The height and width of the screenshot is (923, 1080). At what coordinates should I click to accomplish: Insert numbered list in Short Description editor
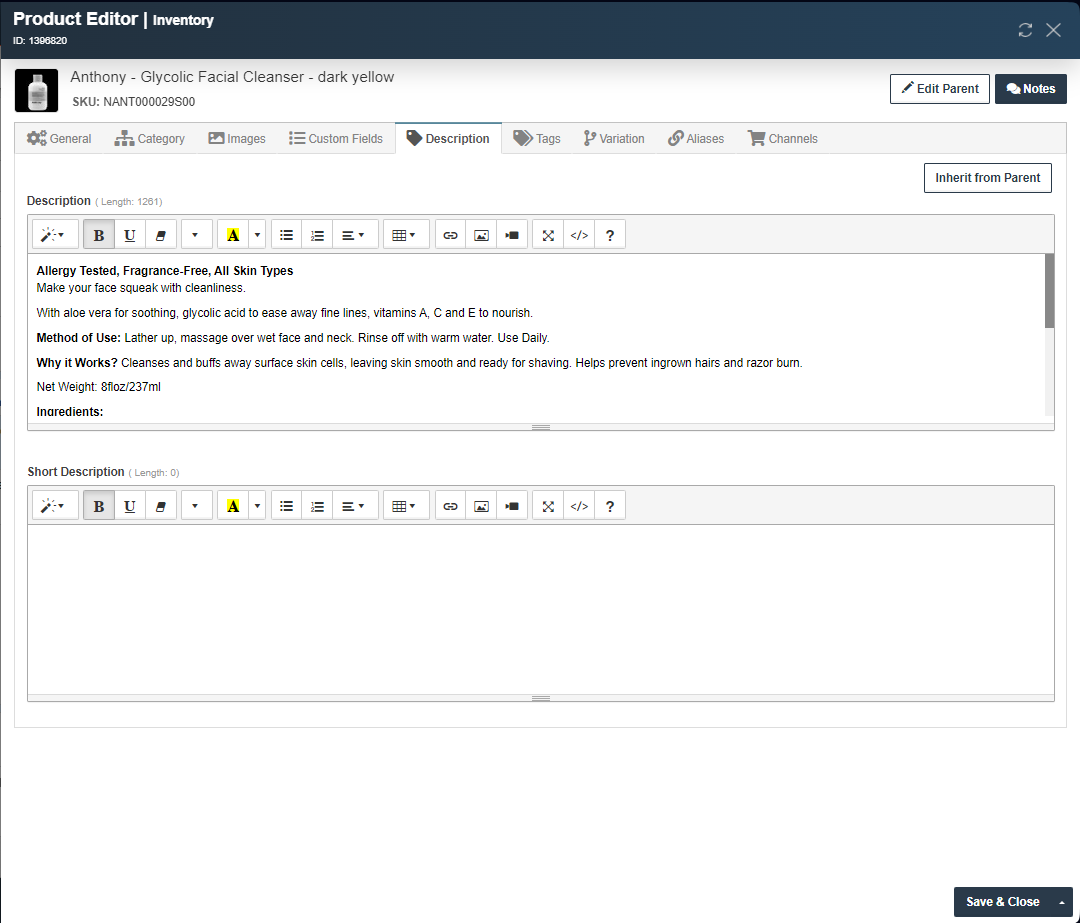317,506
